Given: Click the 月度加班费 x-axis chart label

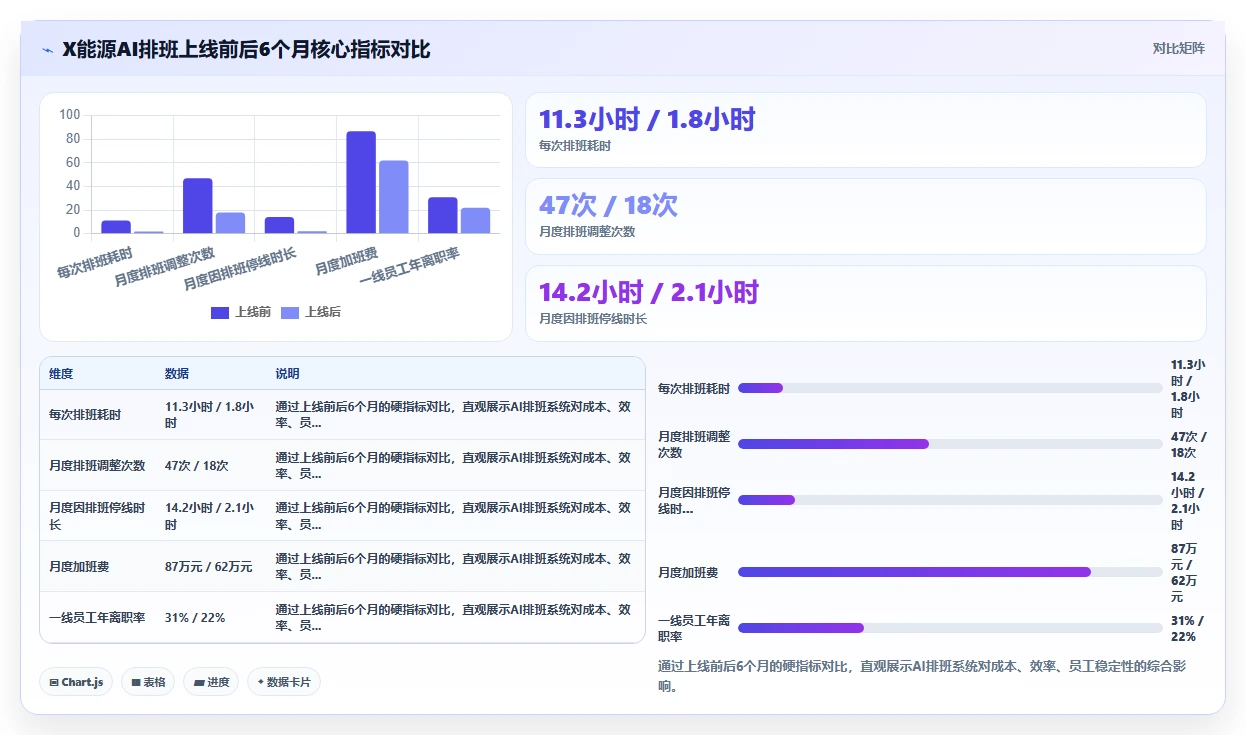Looking at the screenshot, I should pos(345,261).
